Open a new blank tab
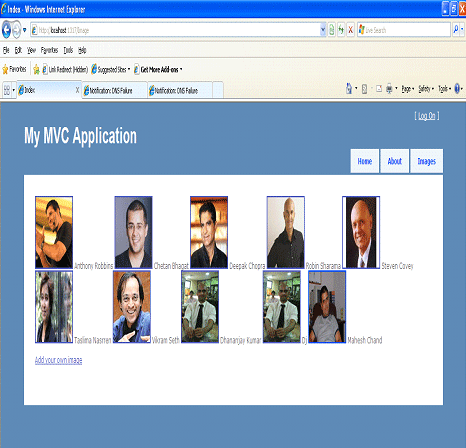The image size is (466, 448). [x=218, y=90]
